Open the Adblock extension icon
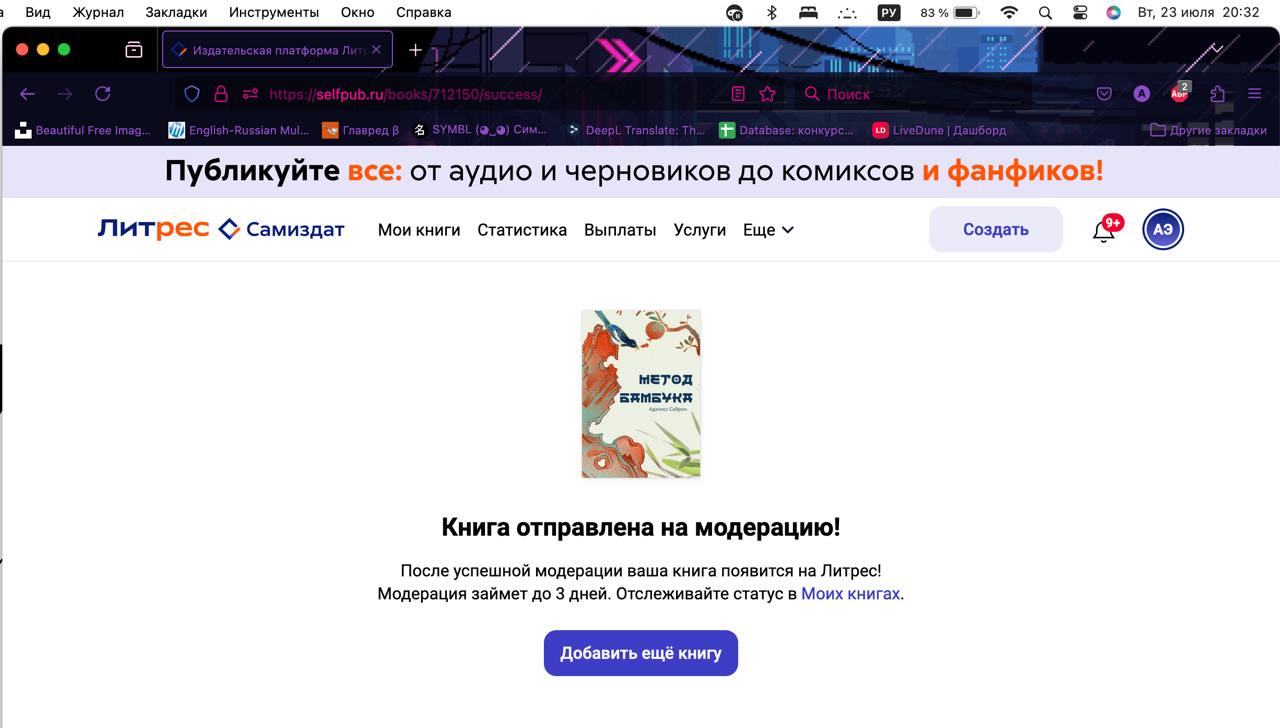The width and height of the screenshot is (1280, 728). coord(1180,93)
